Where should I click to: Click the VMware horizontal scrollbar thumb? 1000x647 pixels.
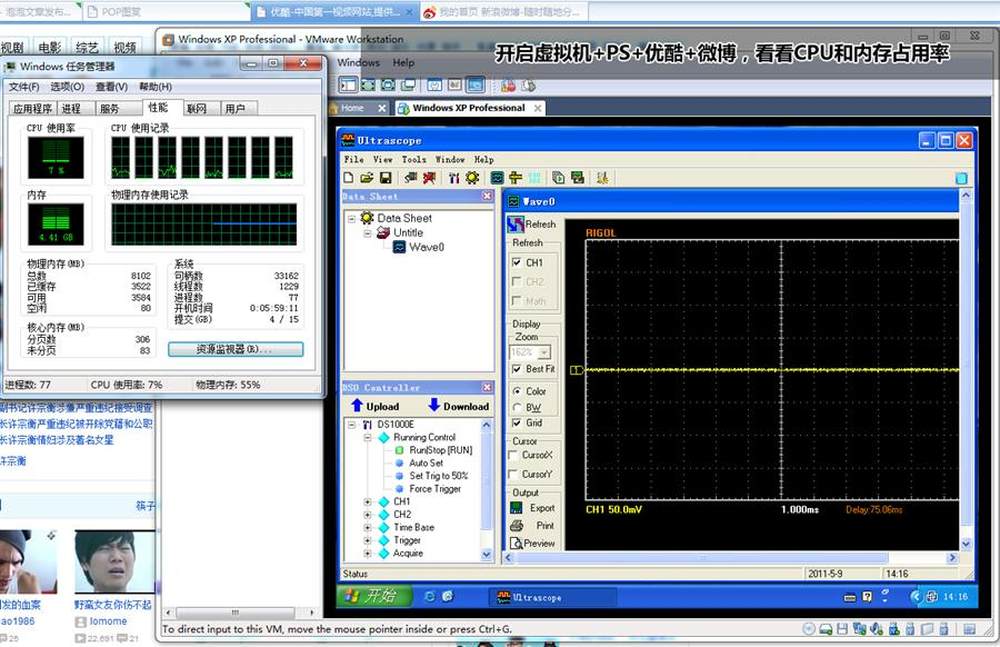tap(235, 613)
